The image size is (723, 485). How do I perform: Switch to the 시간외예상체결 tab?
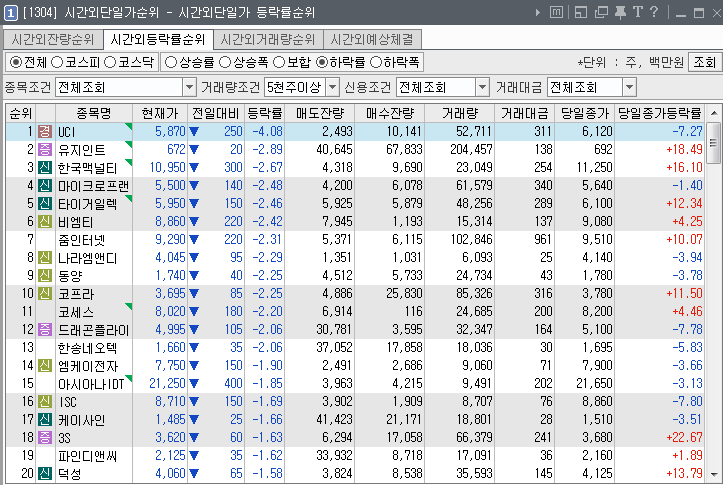tap(372, 40)
